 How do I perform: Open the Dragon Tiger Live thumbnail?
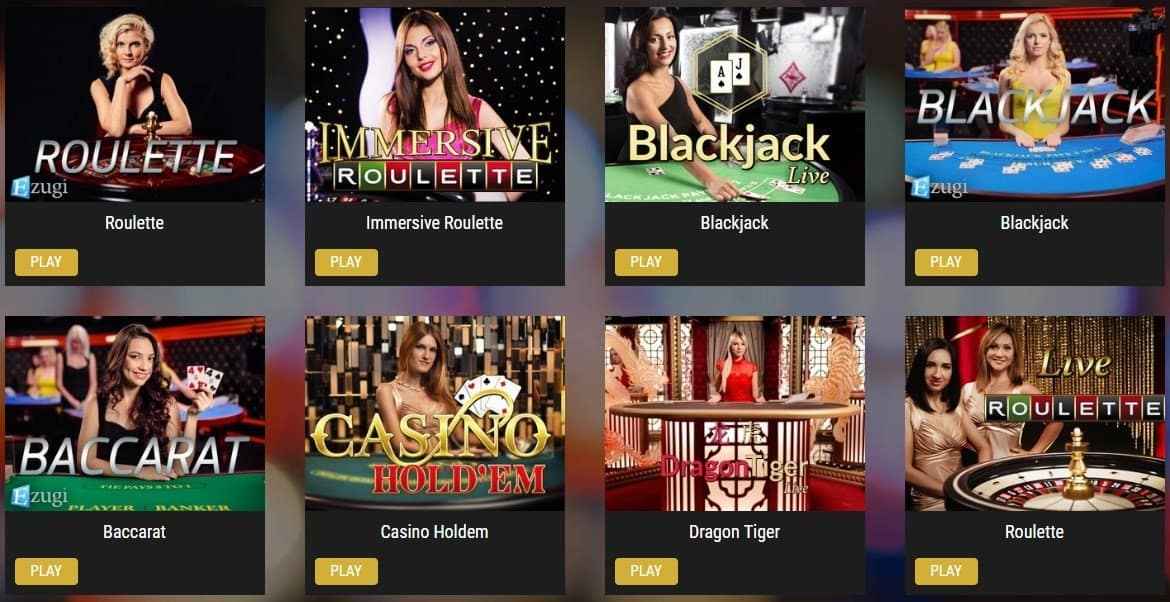(735, 413)
